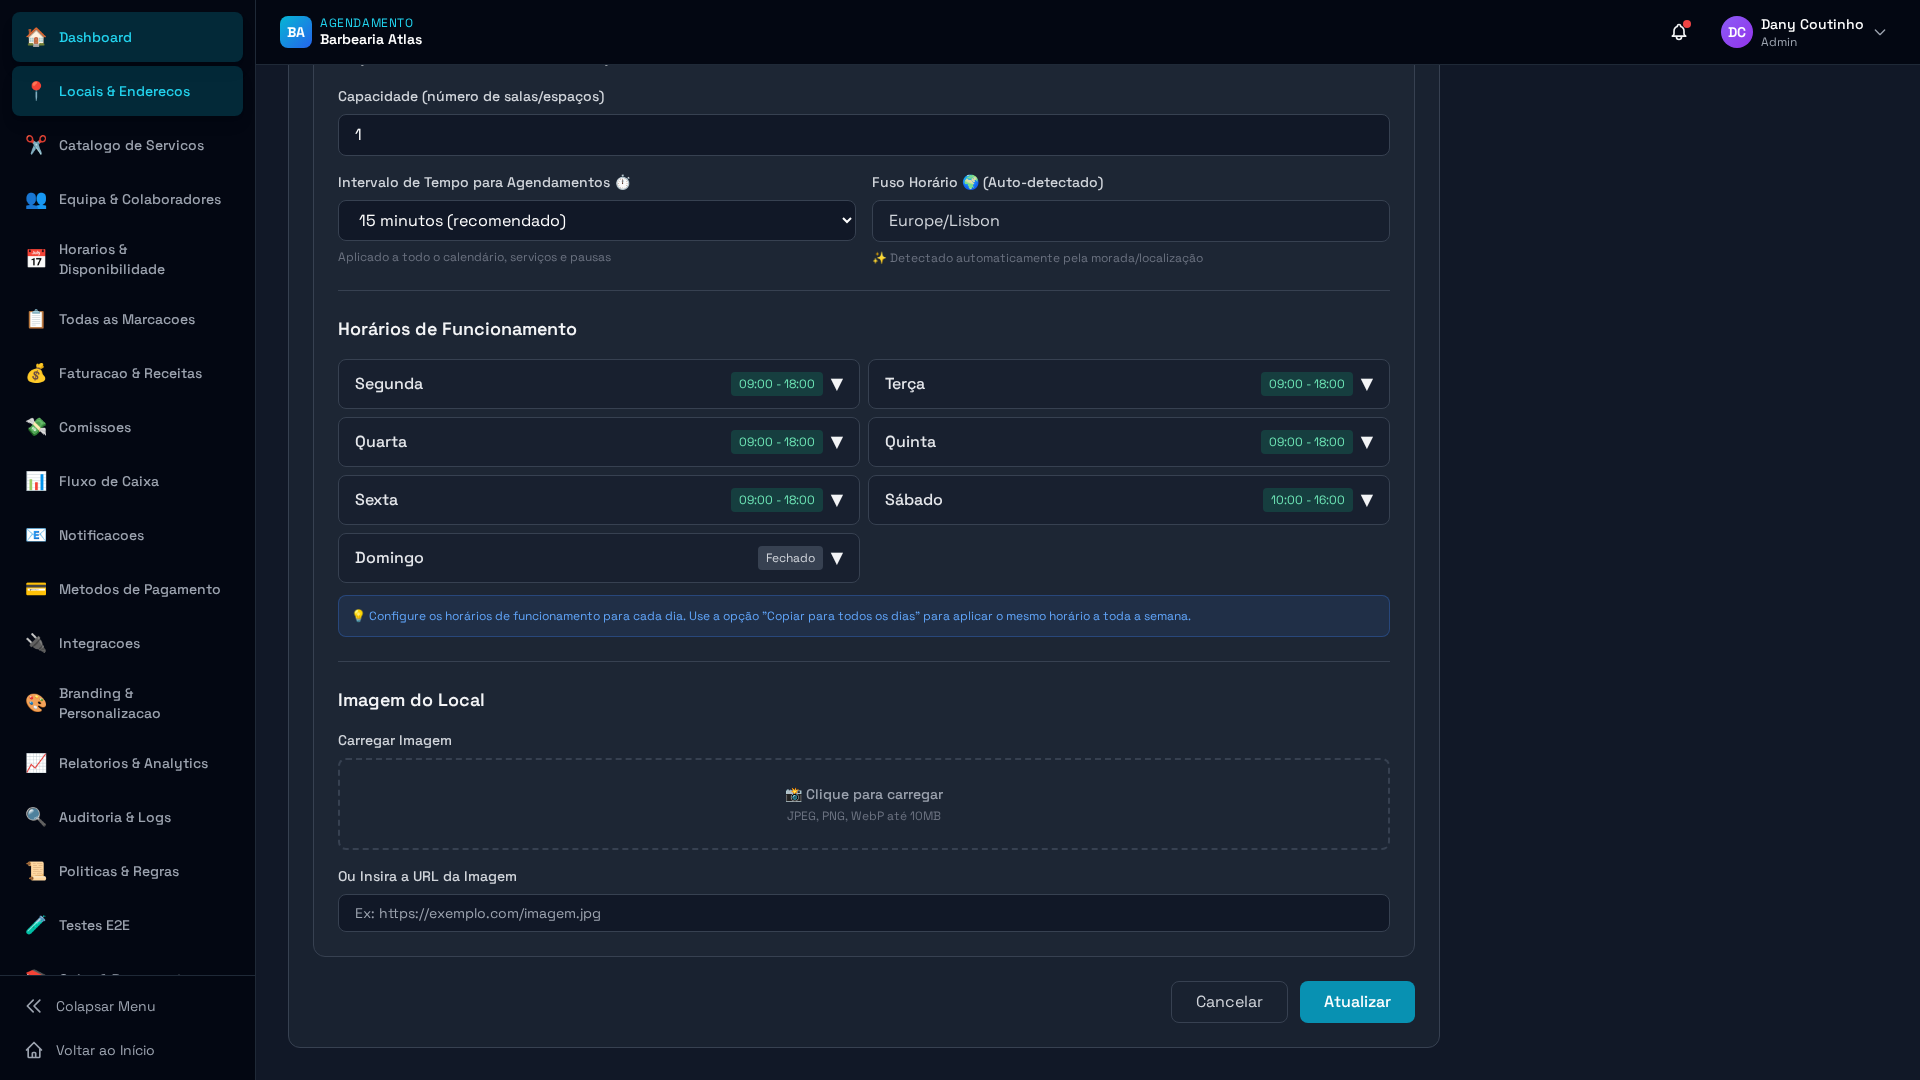Go to Equipa & Colaboradores menu item
The width and height of the screenshot is (1920, 1080).
139,199
